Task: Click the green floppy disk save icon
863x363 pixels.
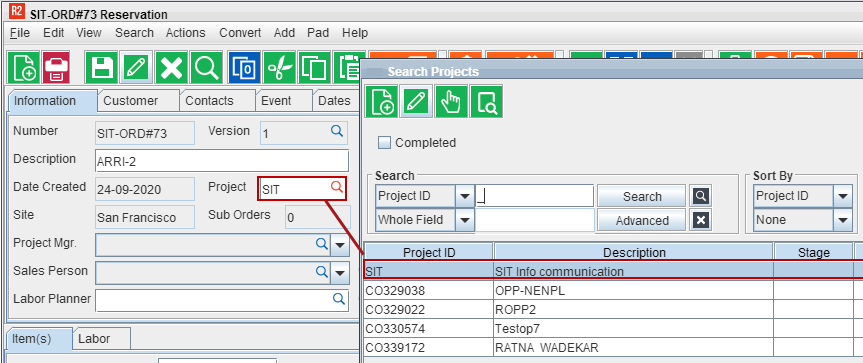Action: coord(101,68)
